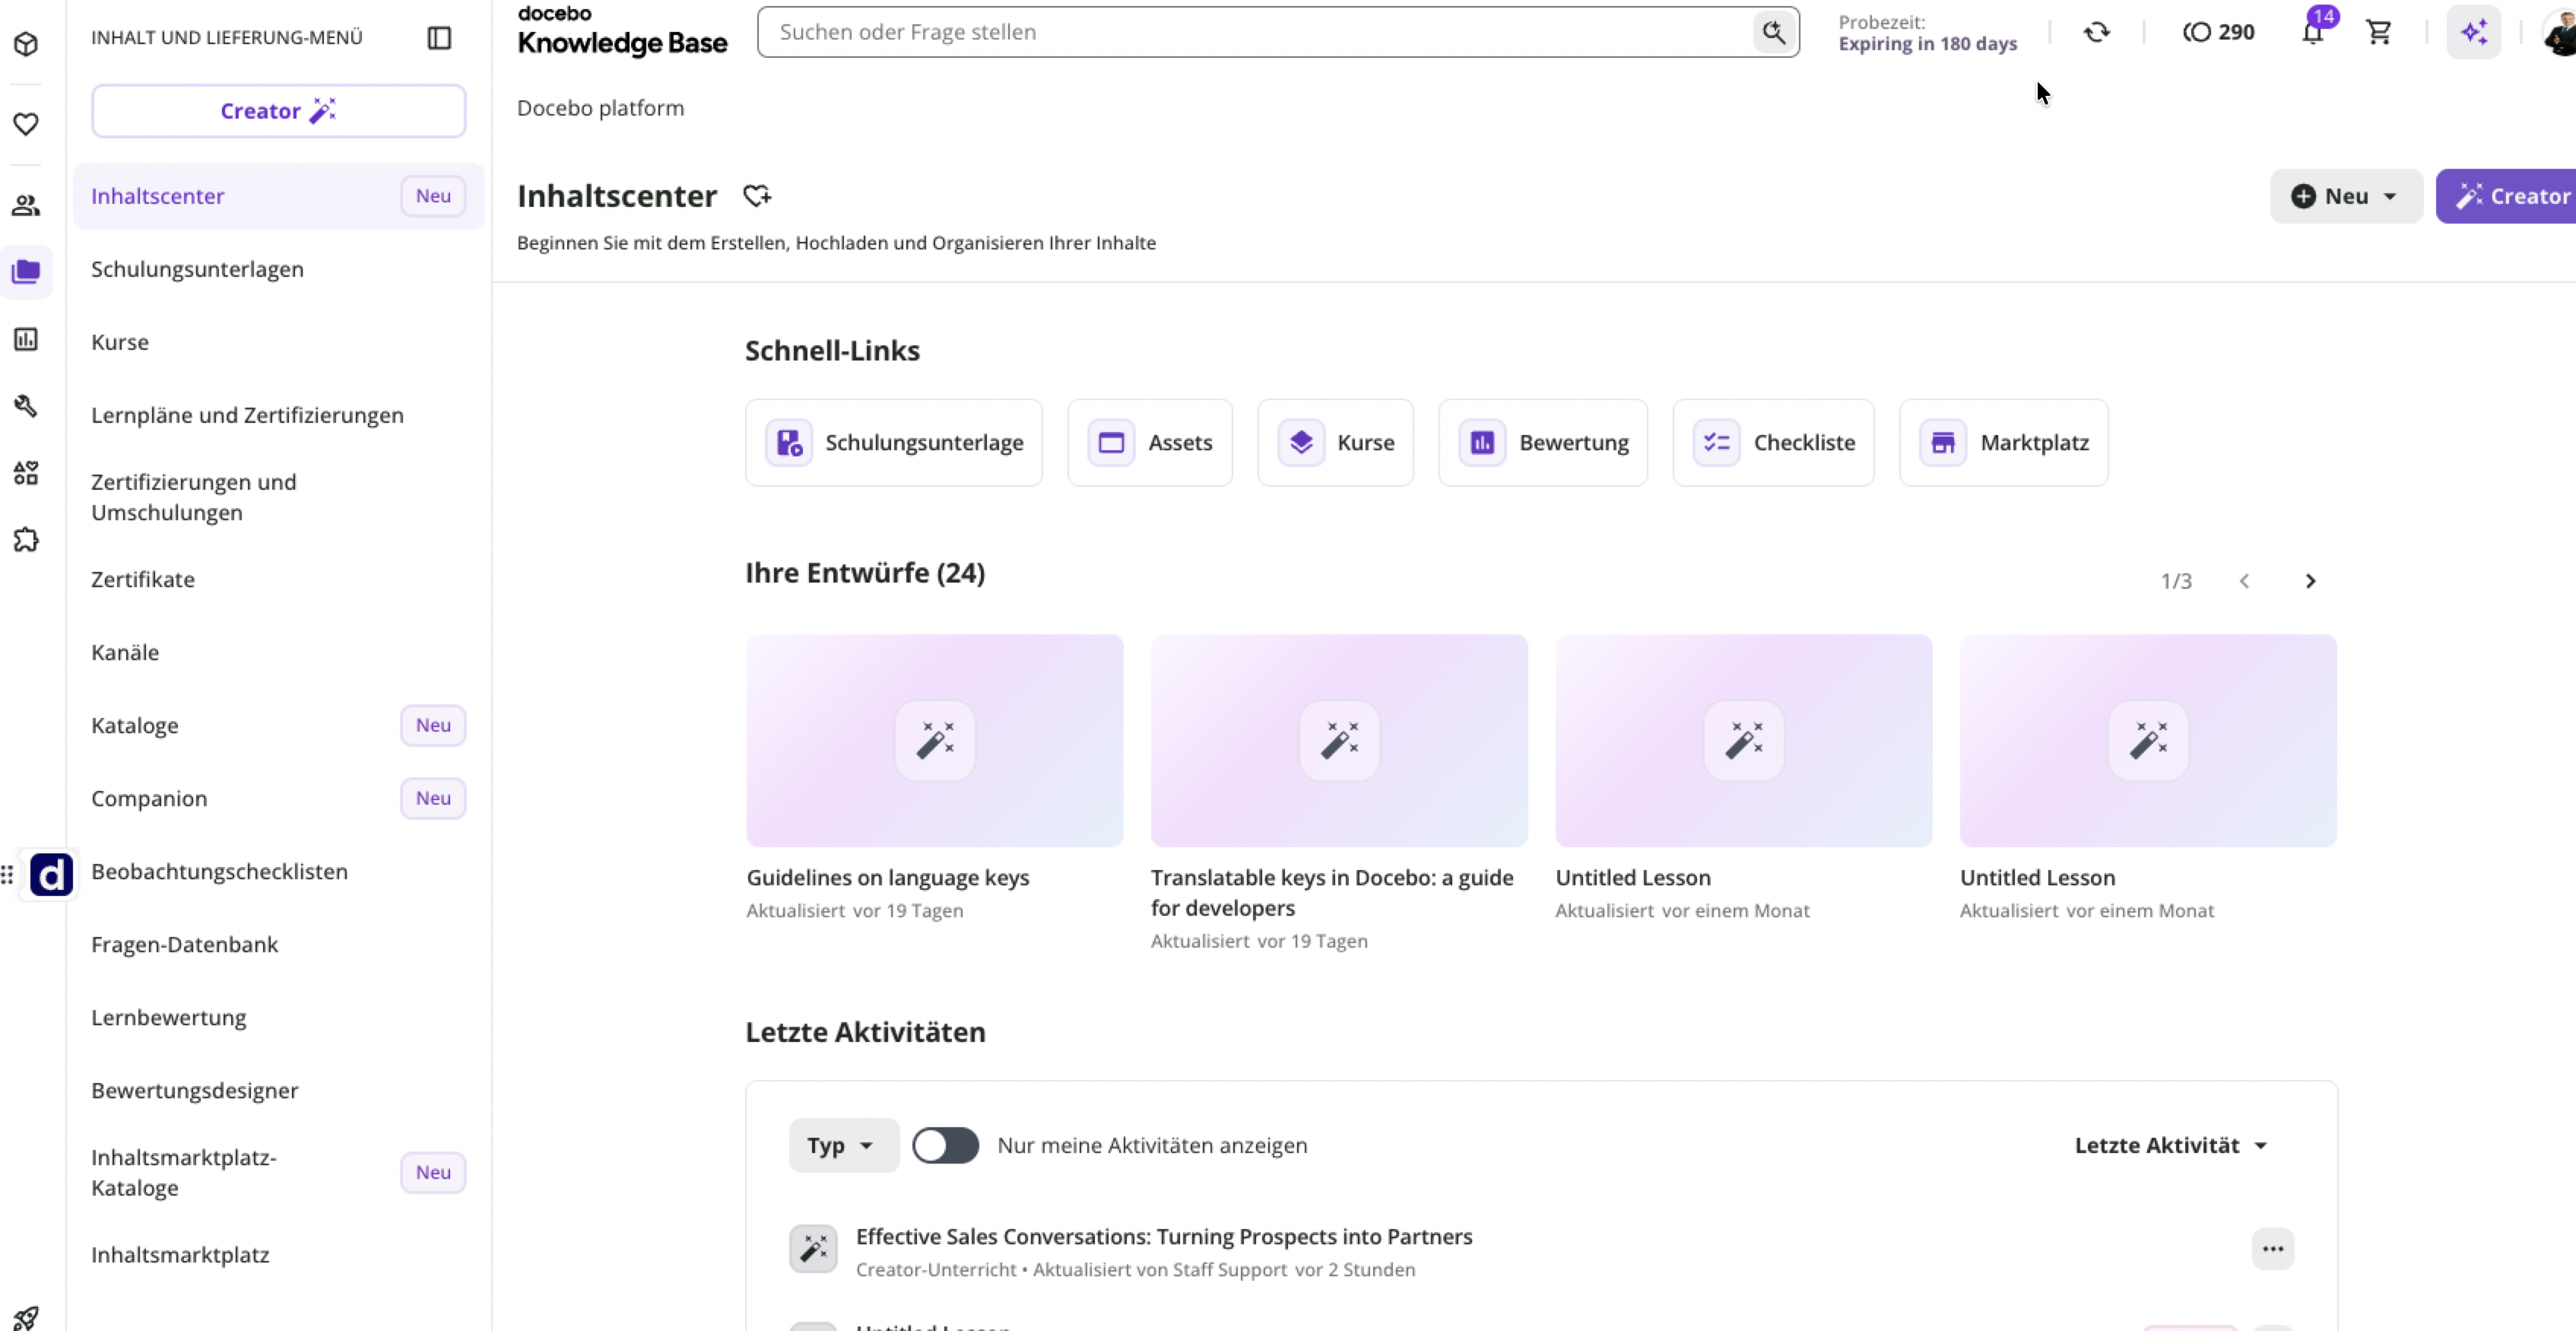The image size is (2576, 1331).
Task: Open the shopping cart icon
Action: 2379,32
